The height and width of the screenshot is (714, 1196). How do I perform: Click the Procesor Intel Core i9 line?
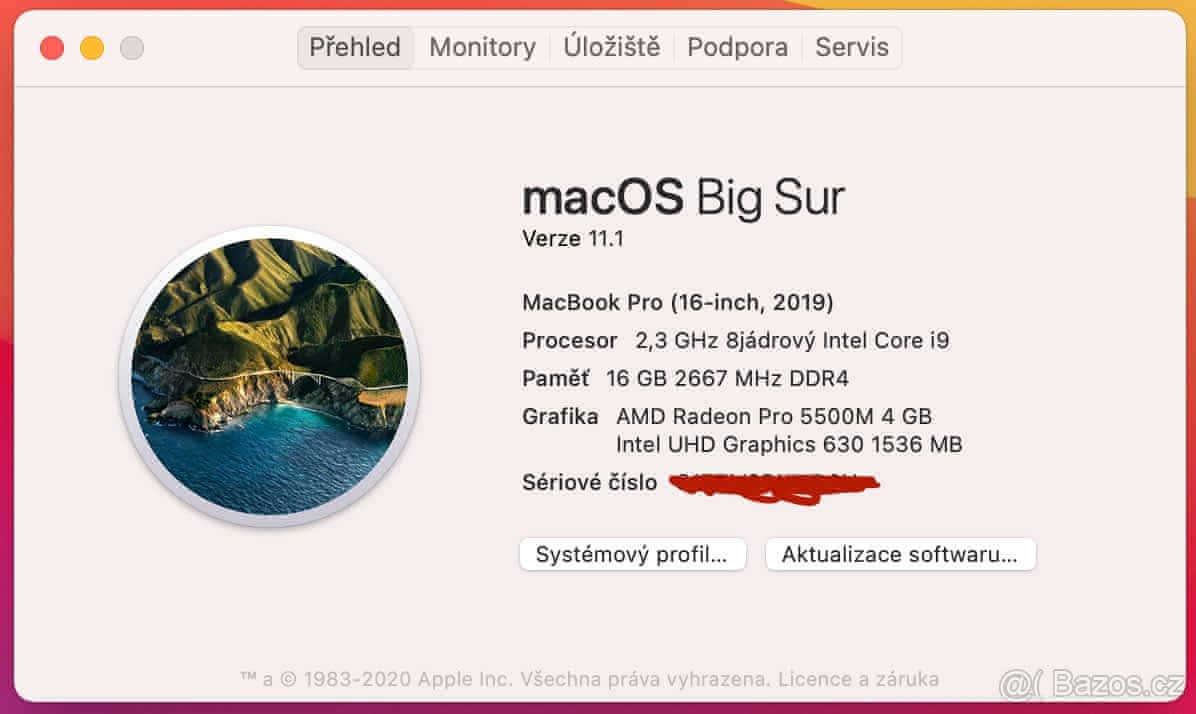(x=736, y=340)
